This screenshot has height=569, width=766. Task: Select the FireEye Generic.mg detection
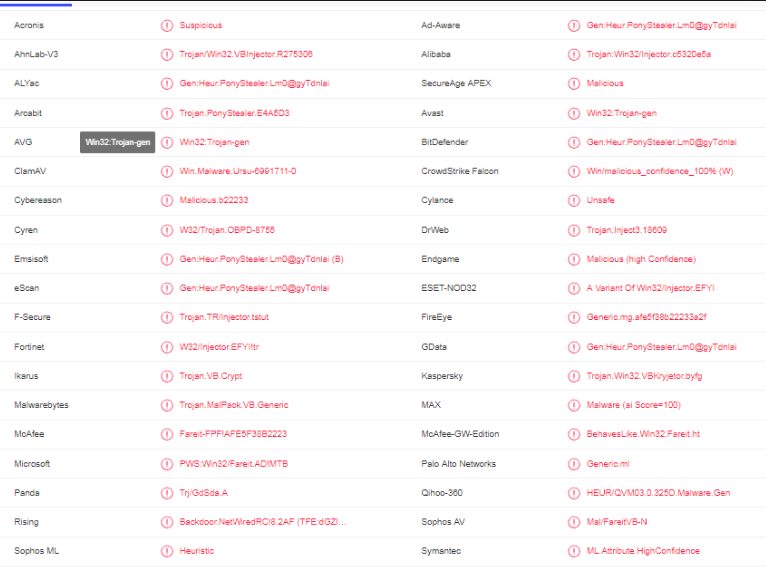point(646,317)
